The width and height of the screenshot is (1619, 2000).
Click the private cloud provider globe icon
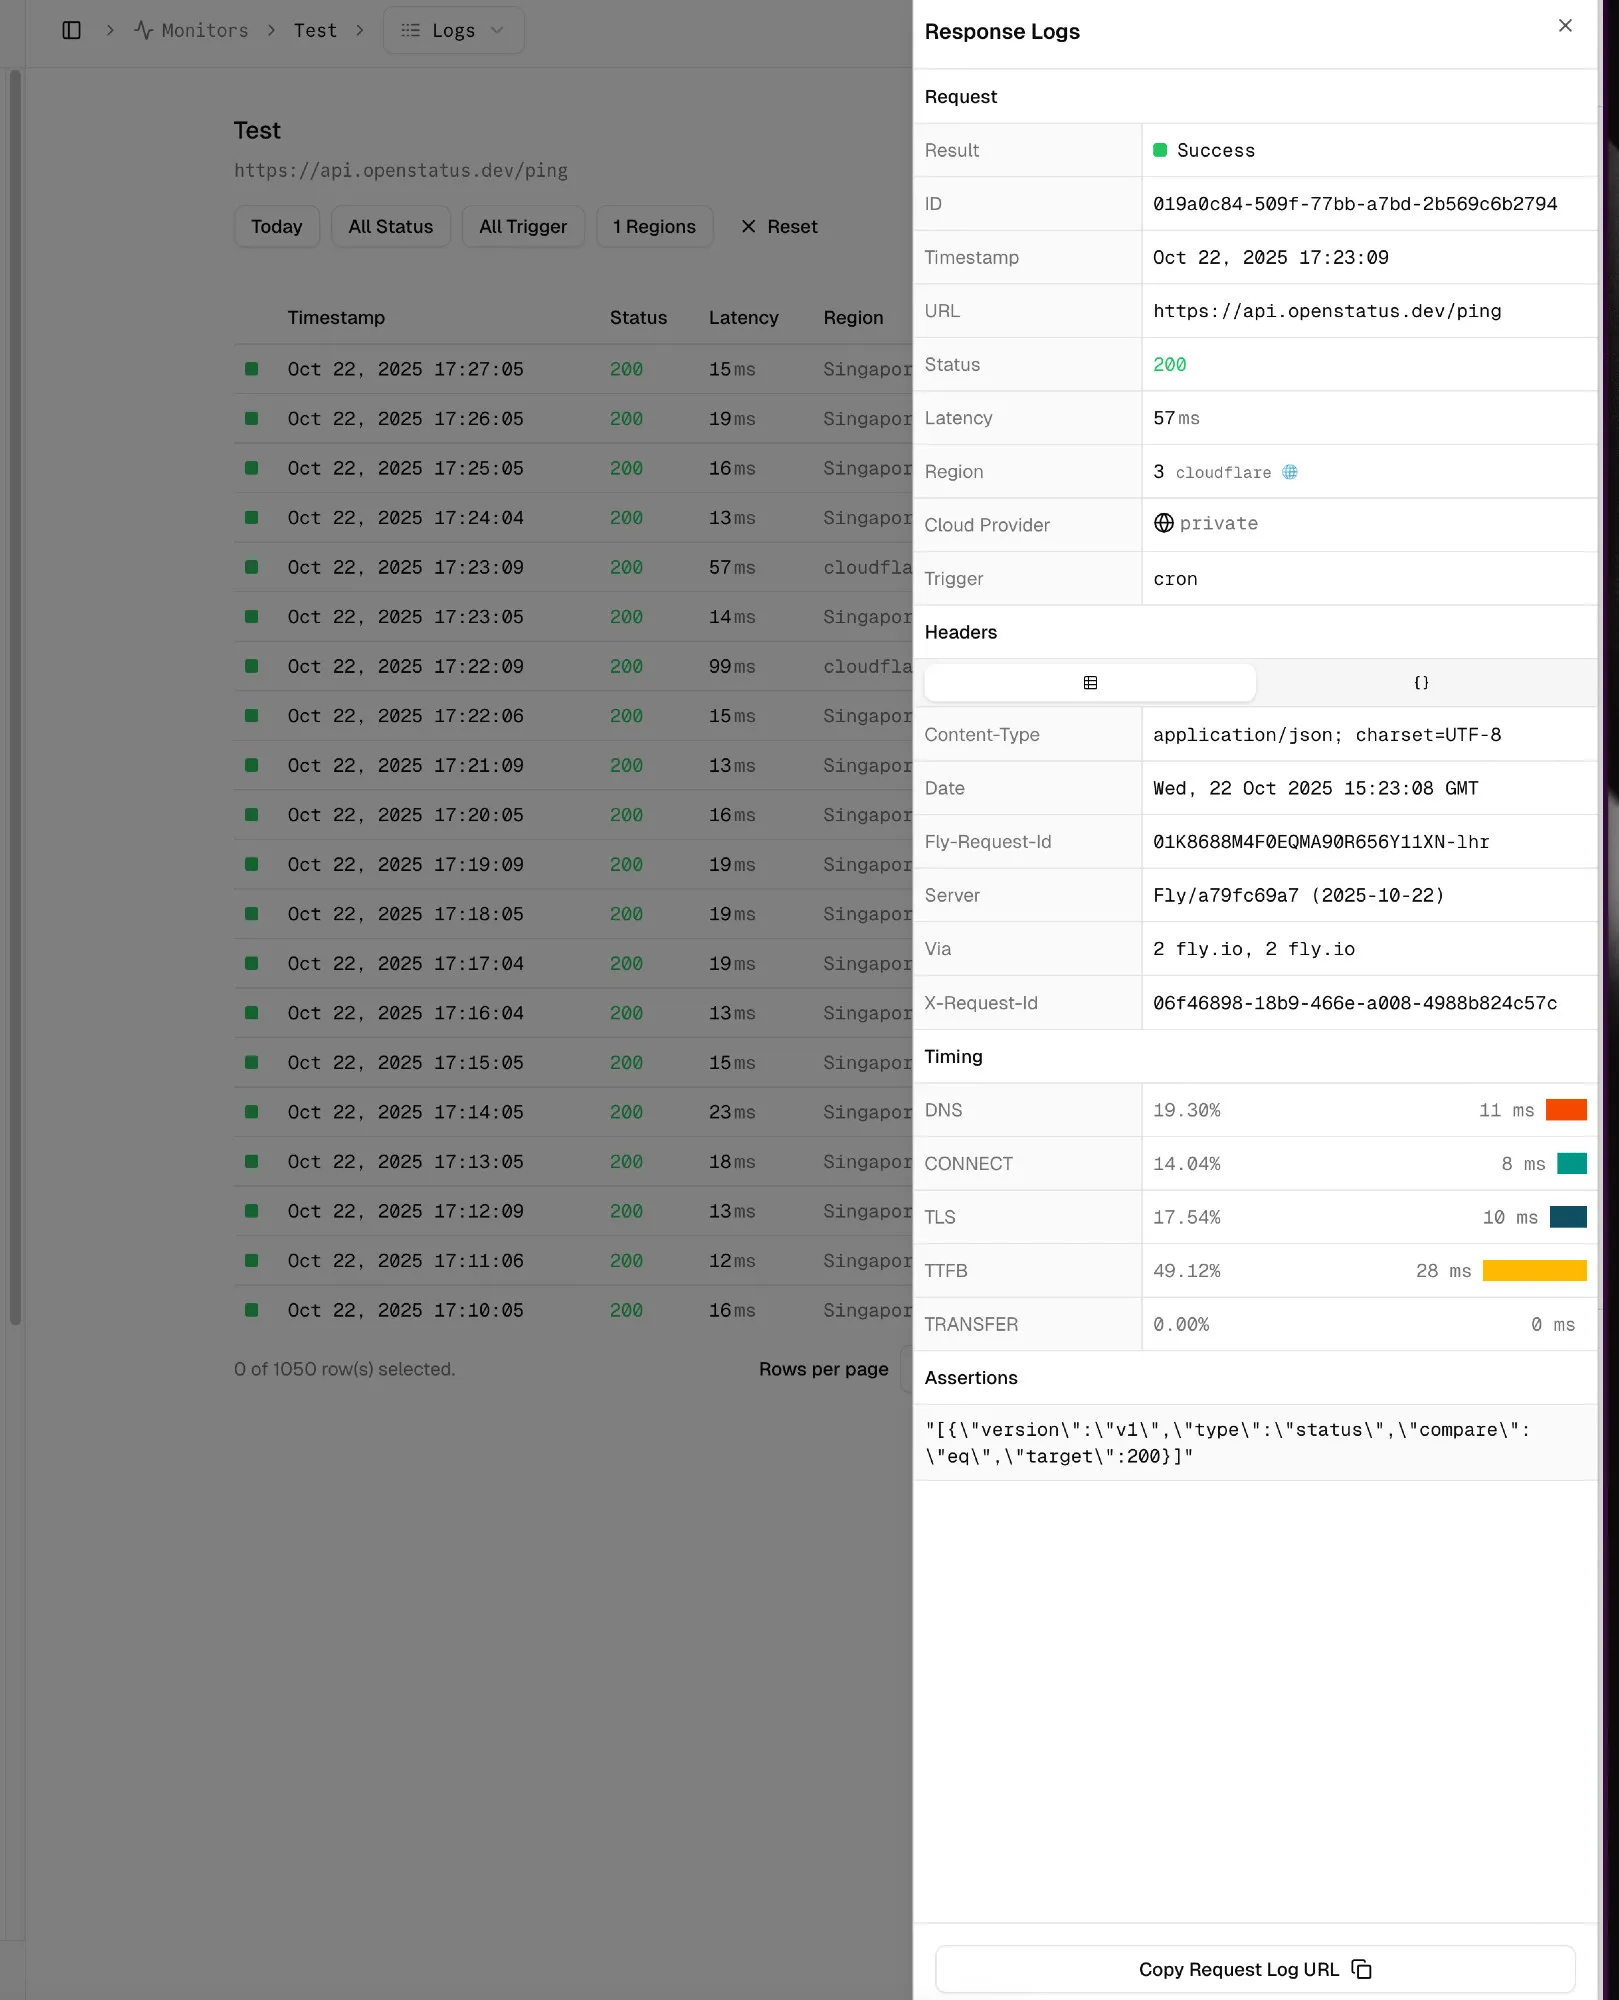point(1163,523)
